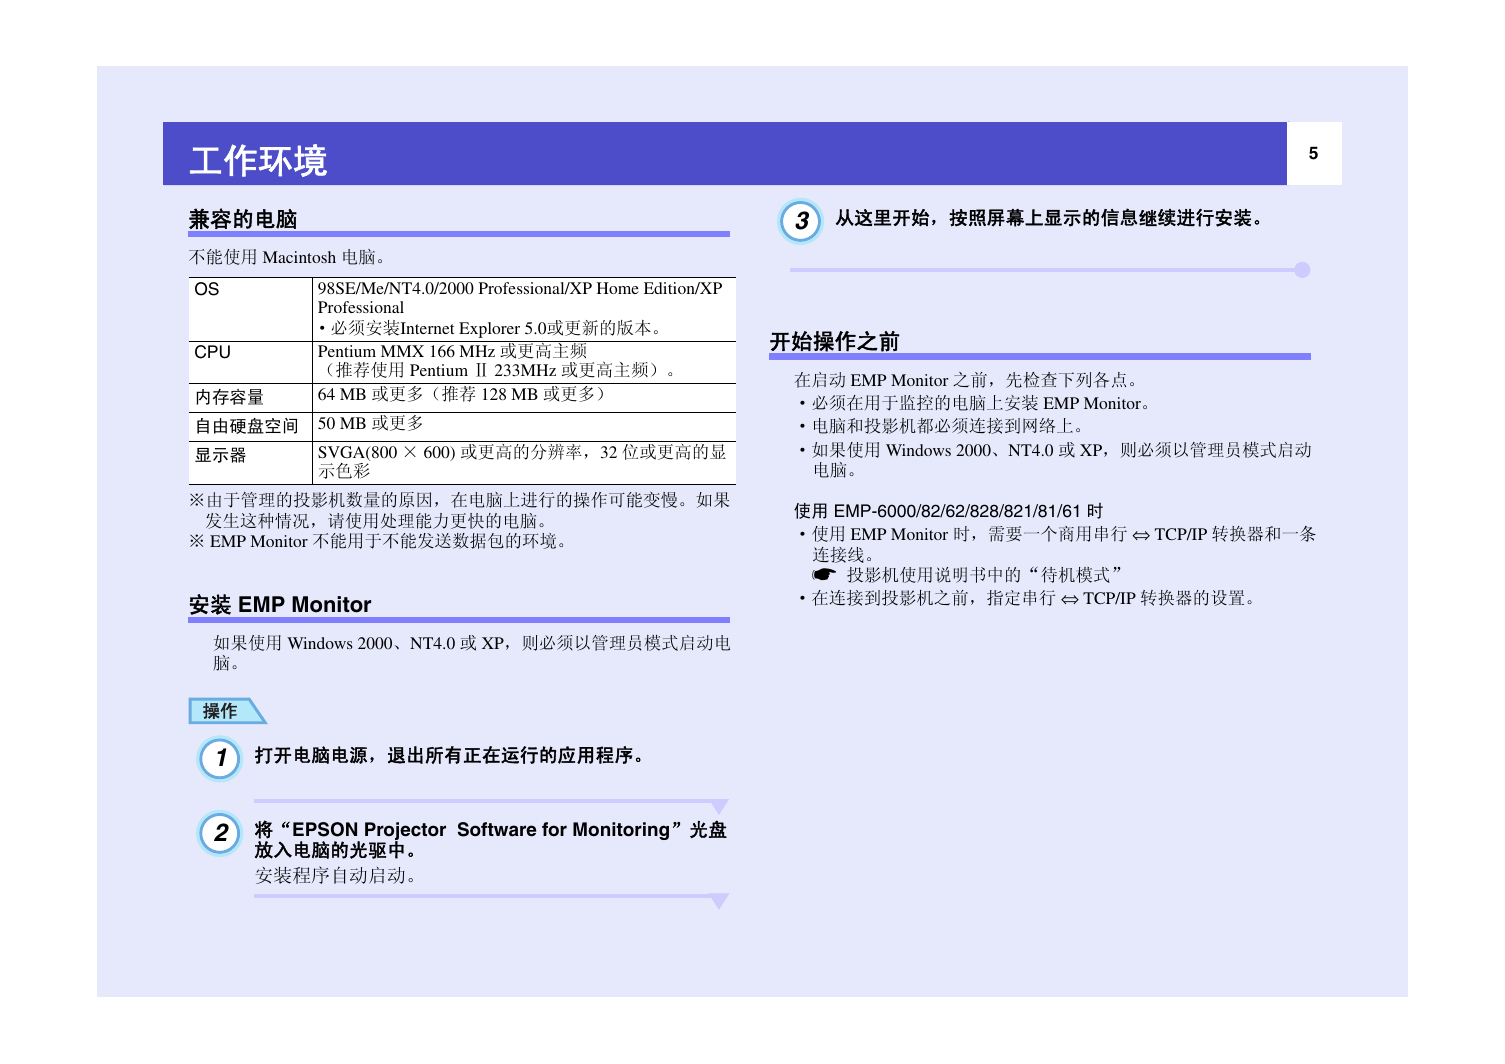The width and height of the screenshot is (1505, 1064).
Task: Click the step 3 circle icon
Action: pyautogui.click(x=801, y=221)
